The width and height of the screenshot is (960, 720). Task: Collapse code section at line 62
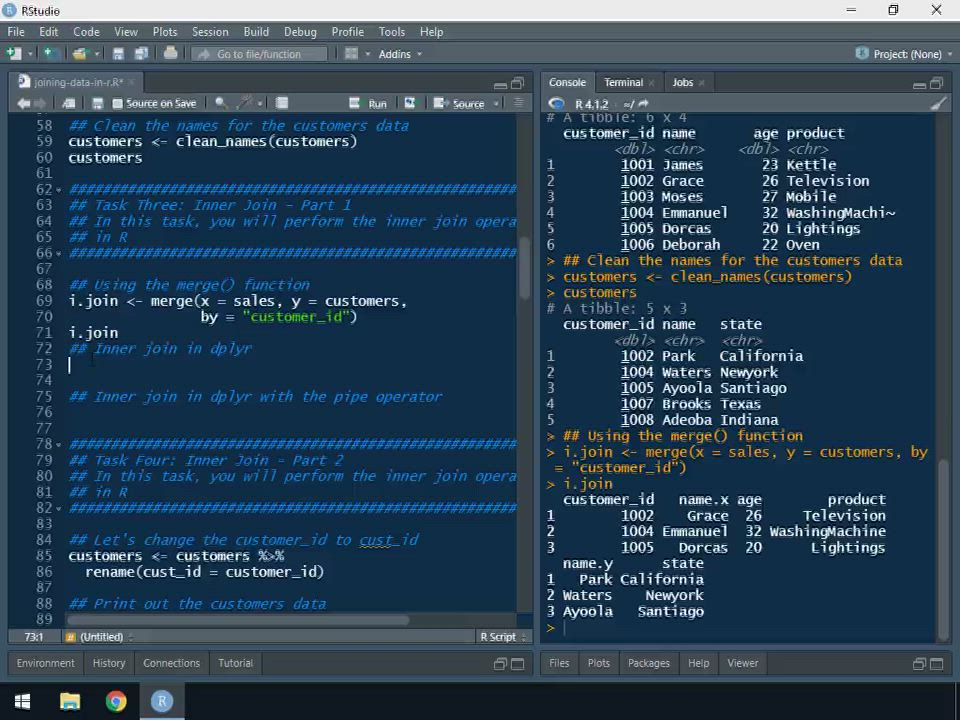coord(59,190)
